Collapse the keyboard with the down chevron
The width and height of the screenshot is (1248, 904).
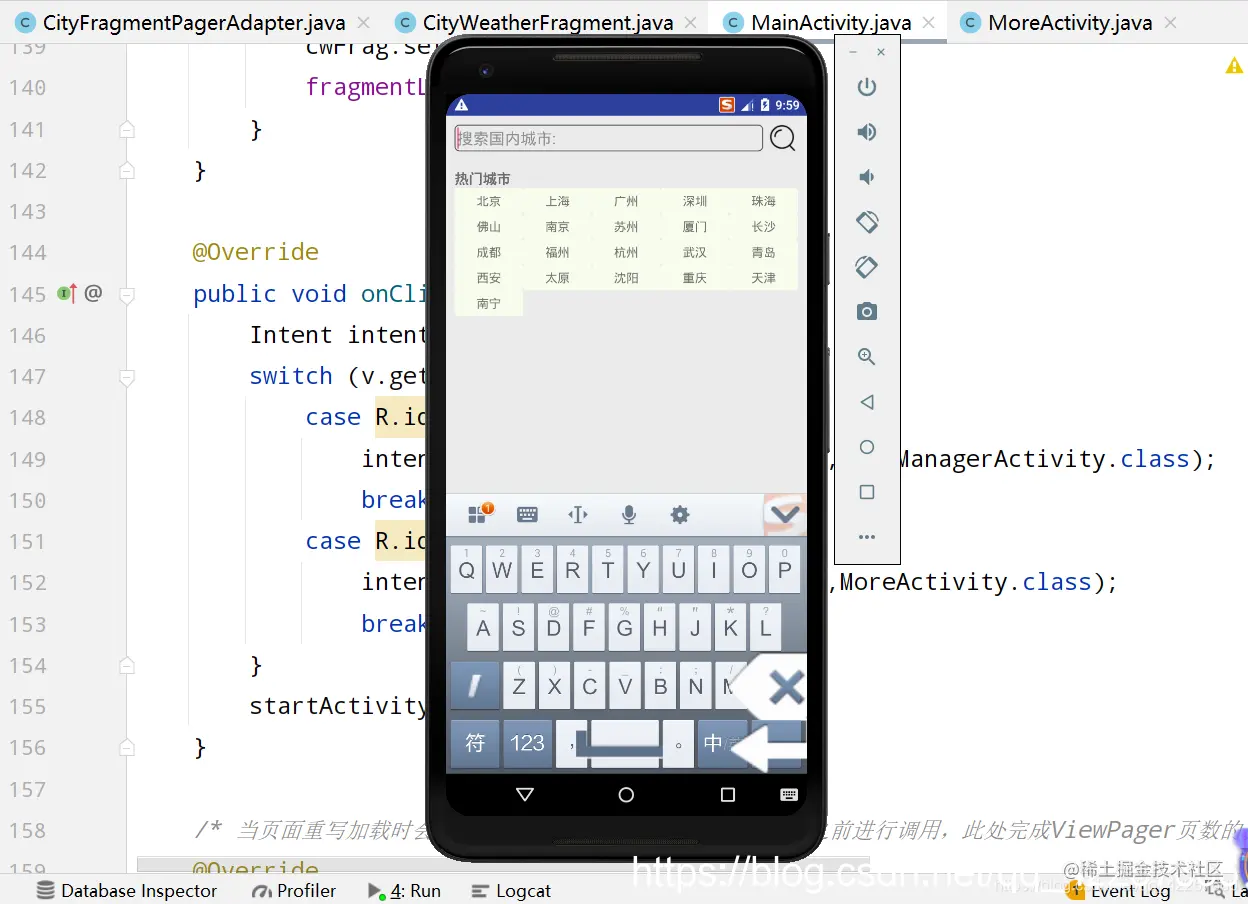tap(784, 514)
